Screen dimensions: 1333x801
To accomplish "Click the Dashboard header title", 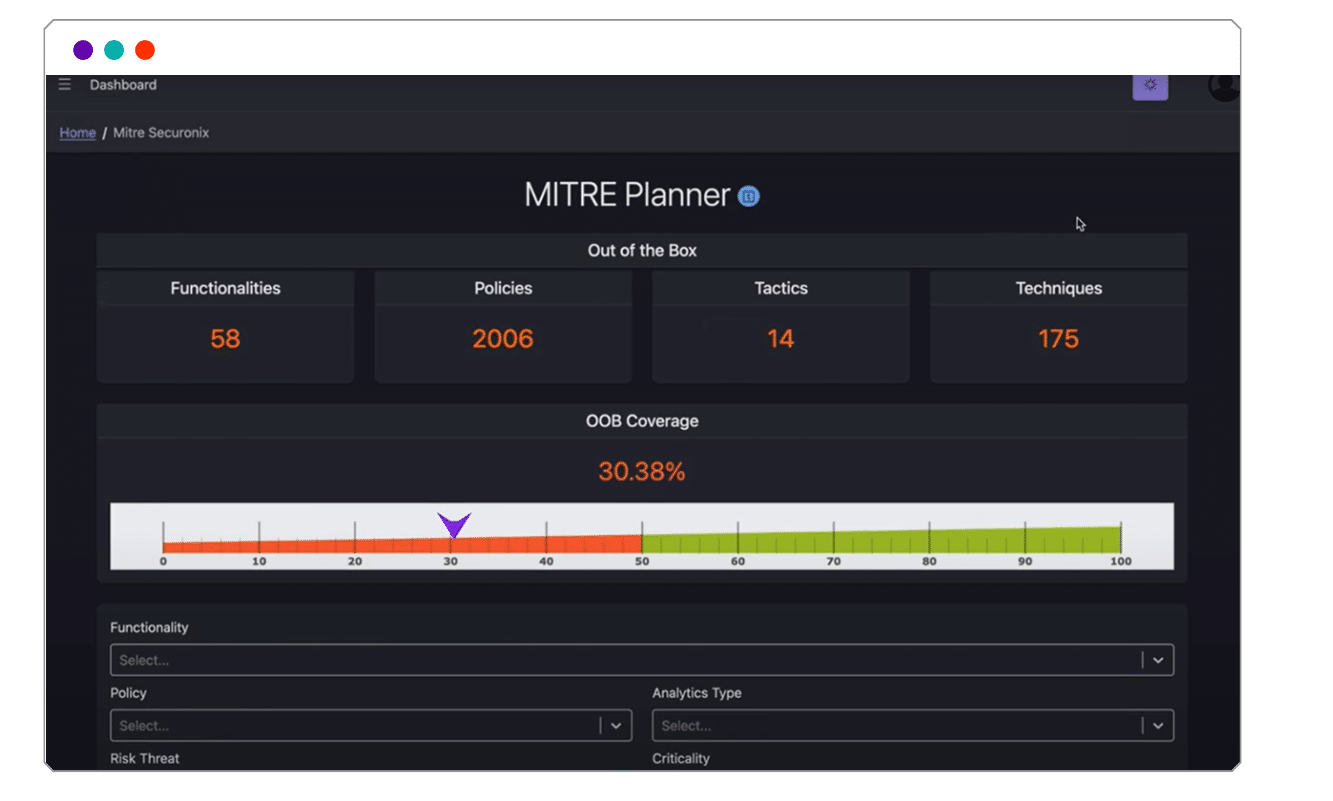I will 123,85.
